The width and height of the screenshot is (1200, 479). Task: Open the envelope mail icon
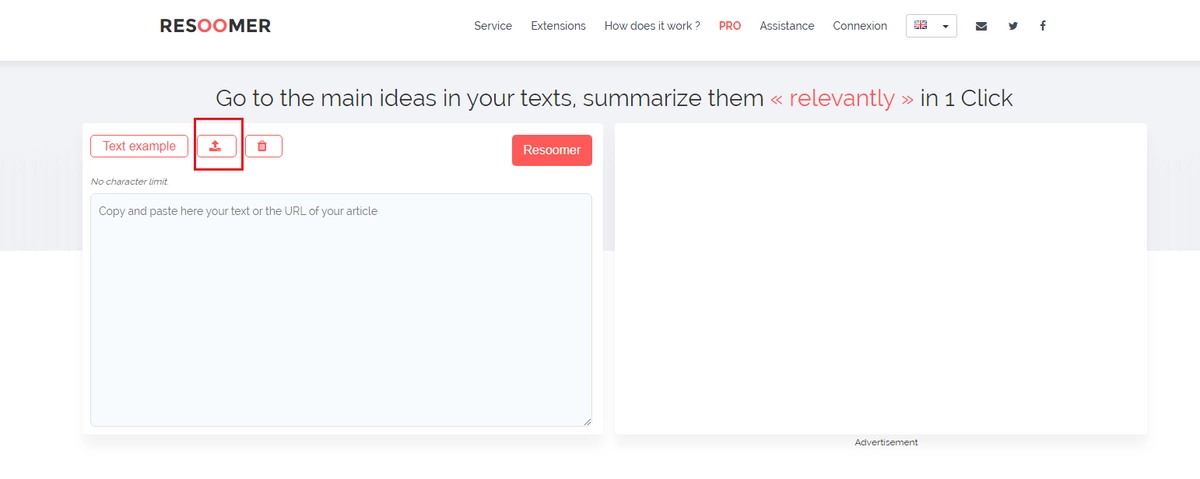981,26
